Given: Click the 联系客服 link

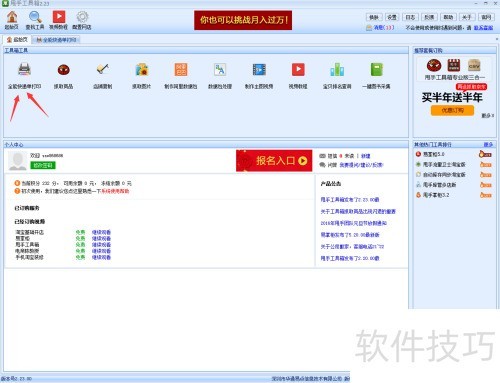Looking at the screenshot, I should [x=483, y=28].
